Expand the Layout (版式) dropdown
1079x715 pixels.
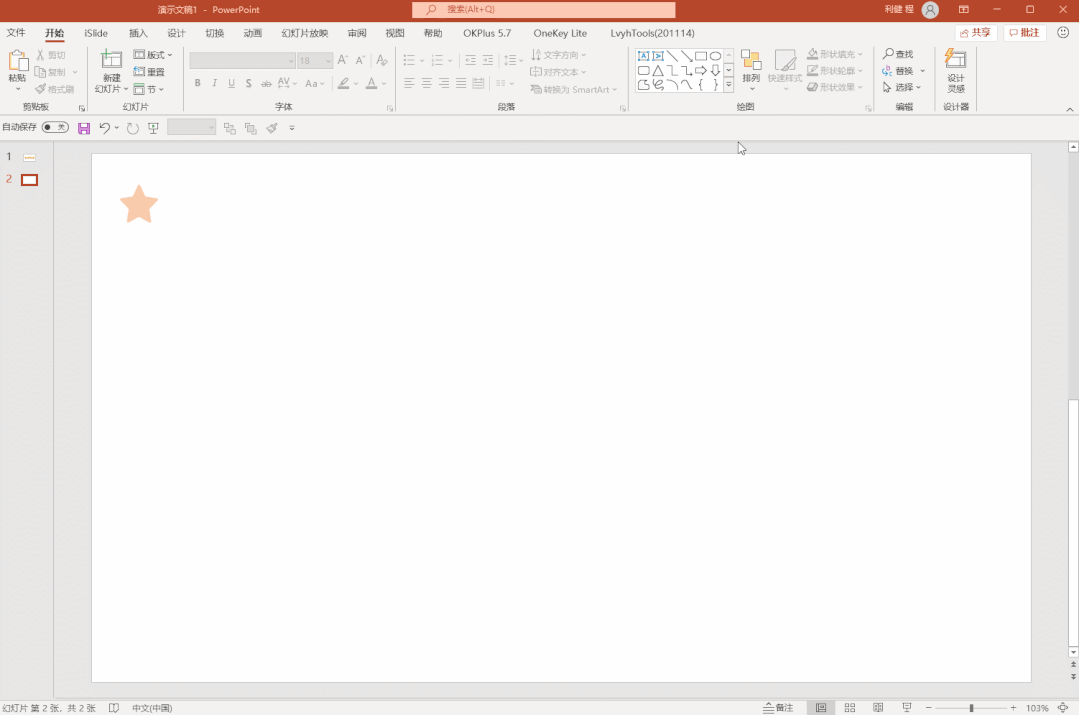tap(153, 54)
